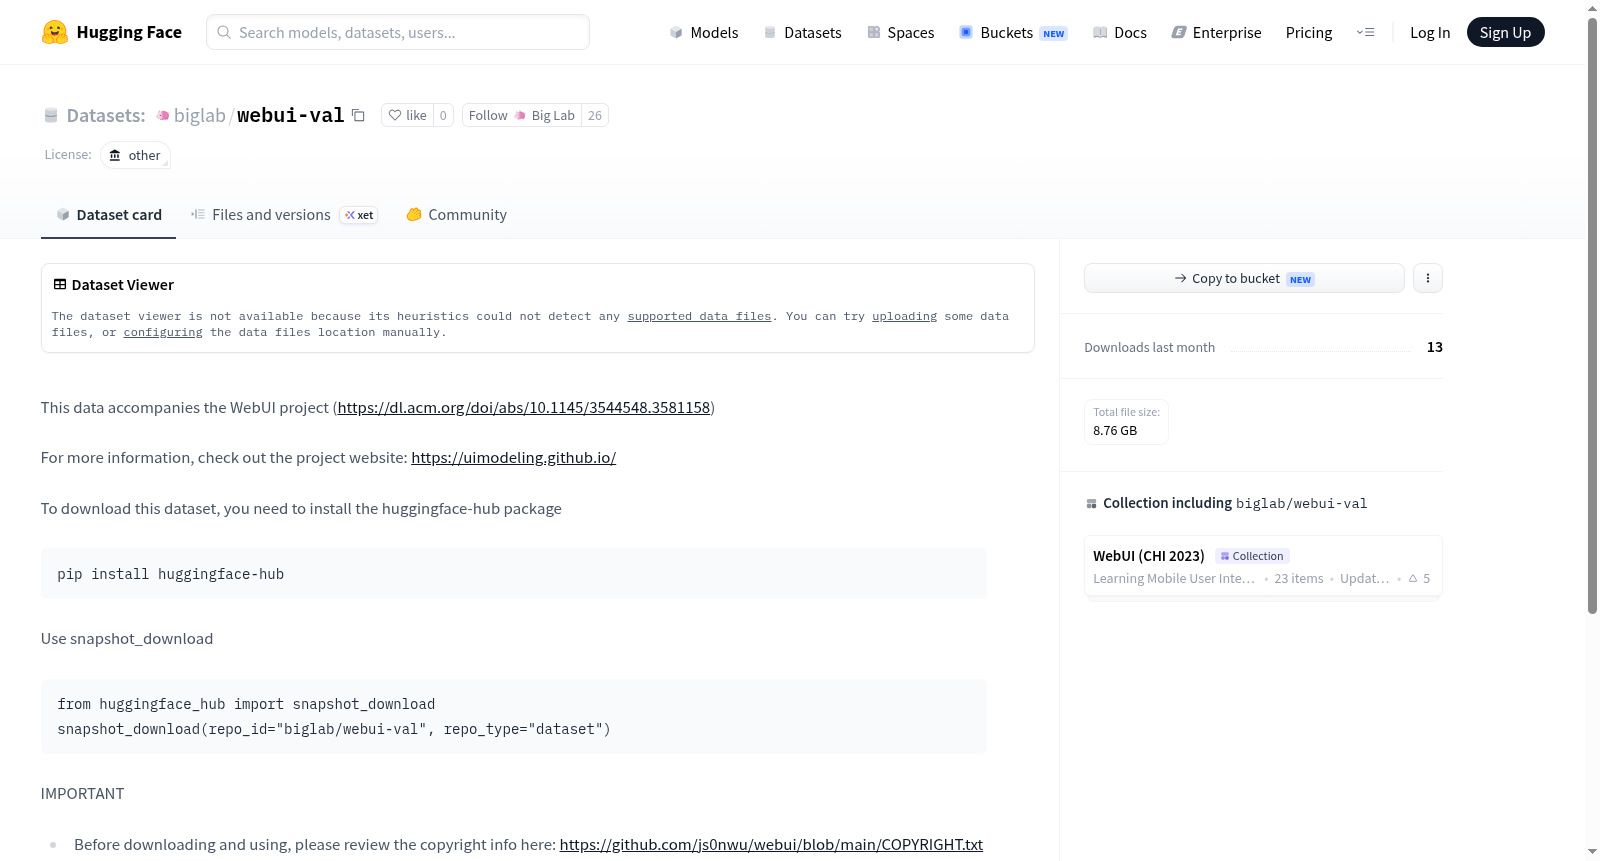Click the '23 items' collection text

[1298, 578]
